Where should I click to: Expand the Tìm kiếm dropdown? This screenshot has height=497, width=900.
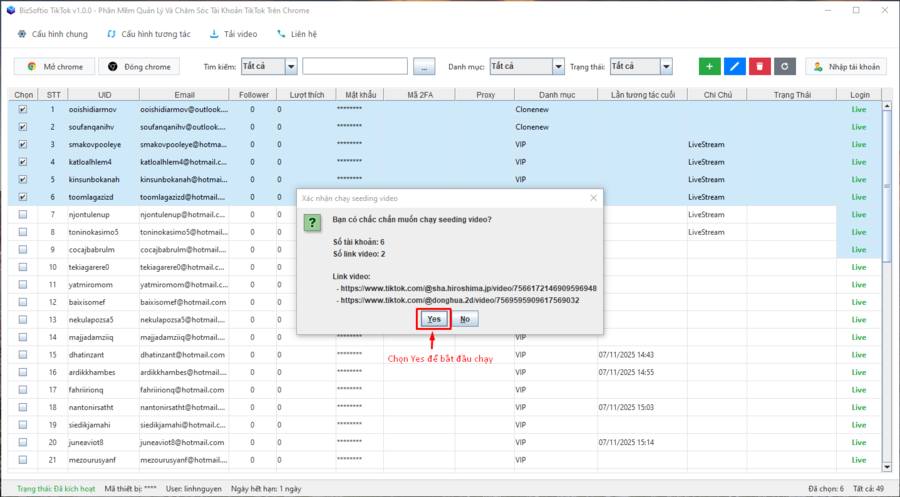(291, 67)
